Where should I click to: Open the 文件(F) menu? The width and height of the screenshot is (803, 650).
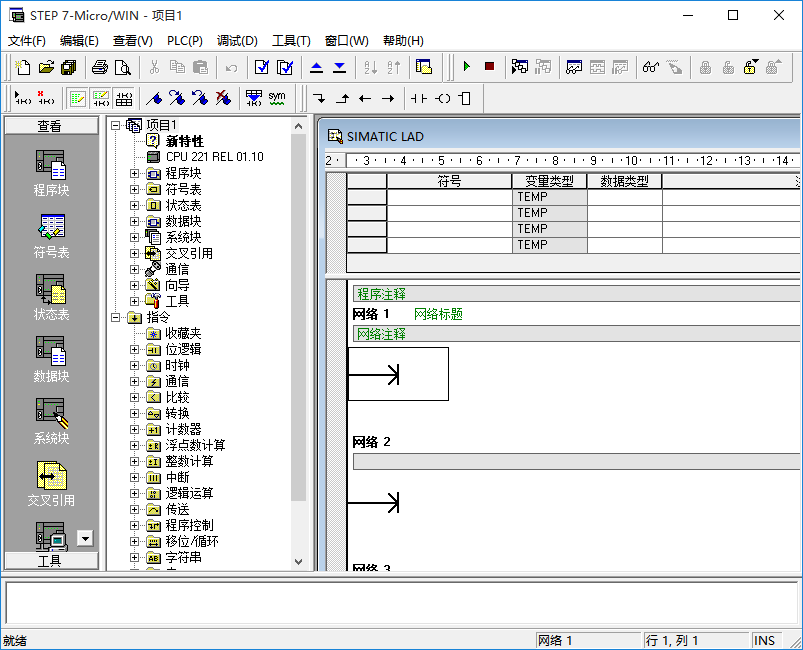(27, 41)
